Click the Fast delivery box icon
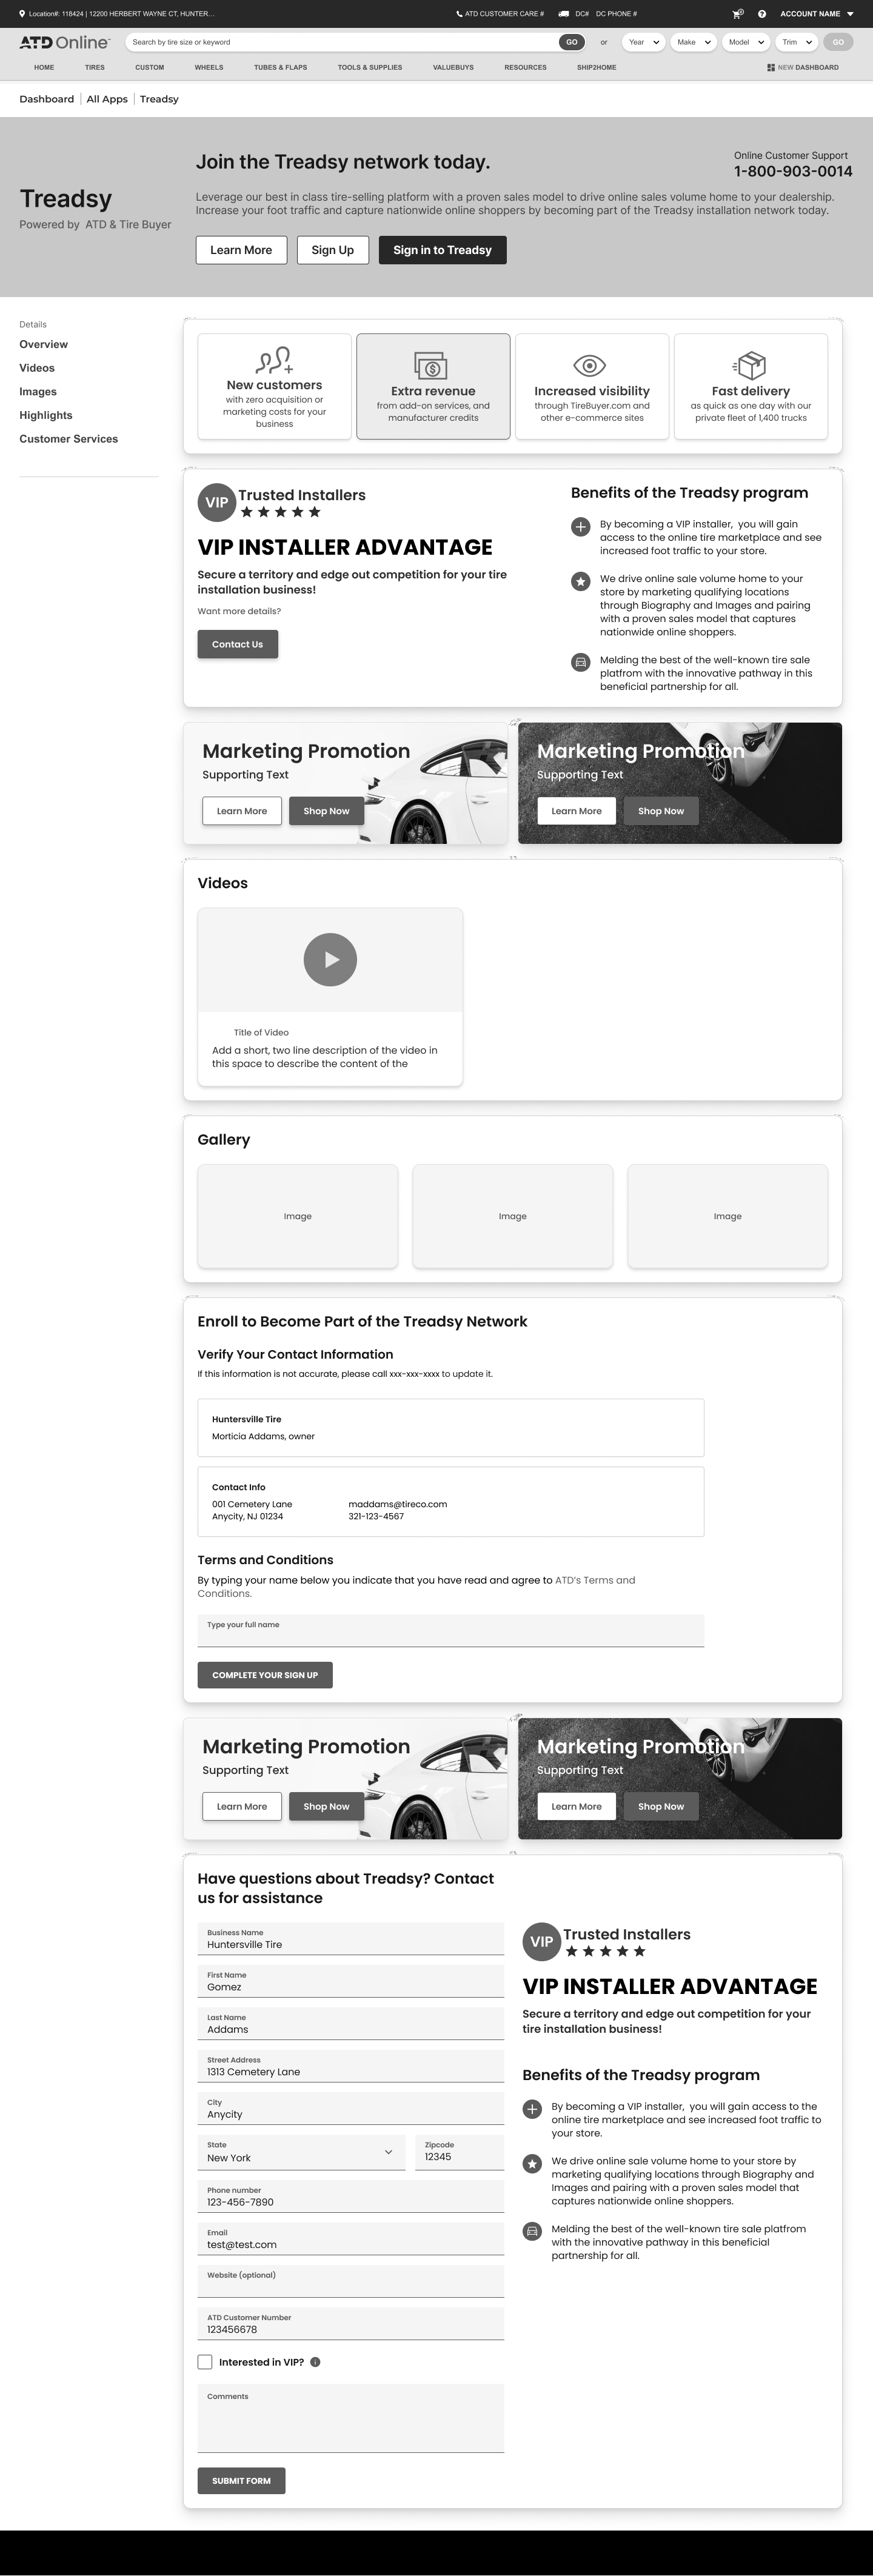 point(750,365)
